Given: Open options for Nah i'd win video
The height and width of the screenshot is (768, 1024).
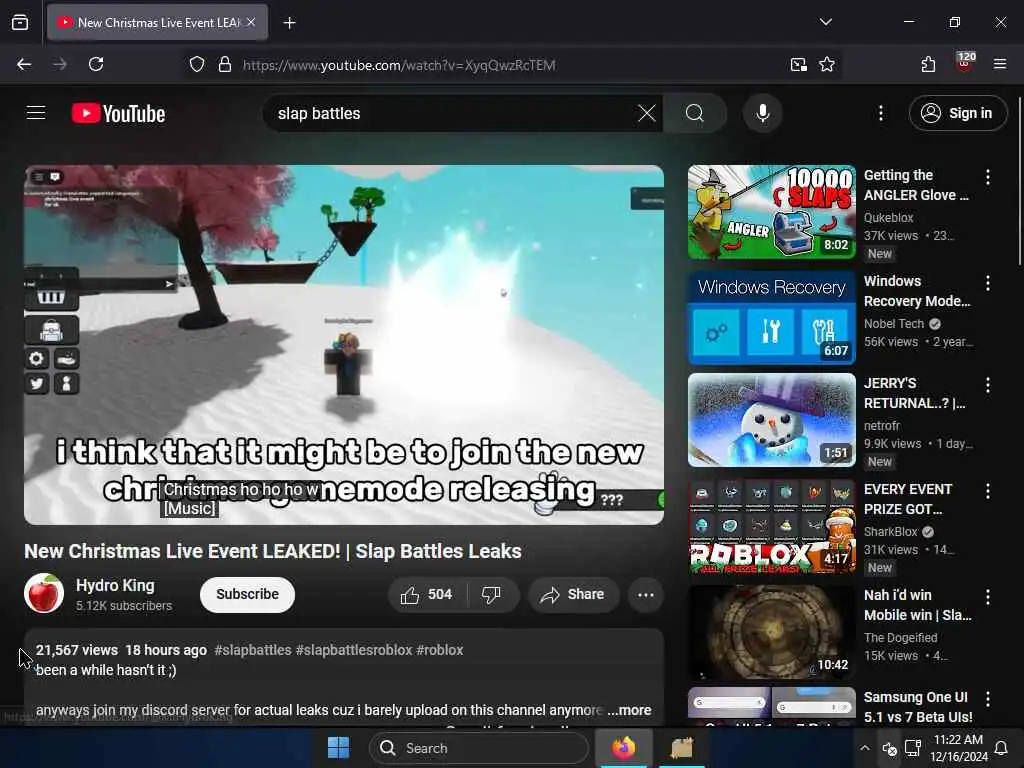Looking at the screenshot, I should tap(987, 596).
